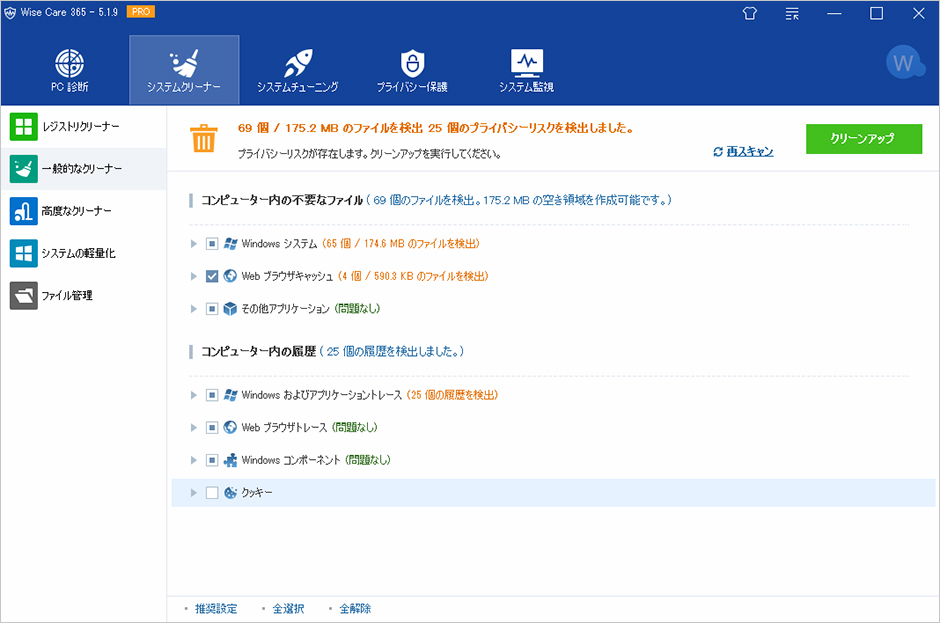The image size is (940, 623).
Task: Select the システムクリーナー broom icon
Action: [x=184, y=63]
